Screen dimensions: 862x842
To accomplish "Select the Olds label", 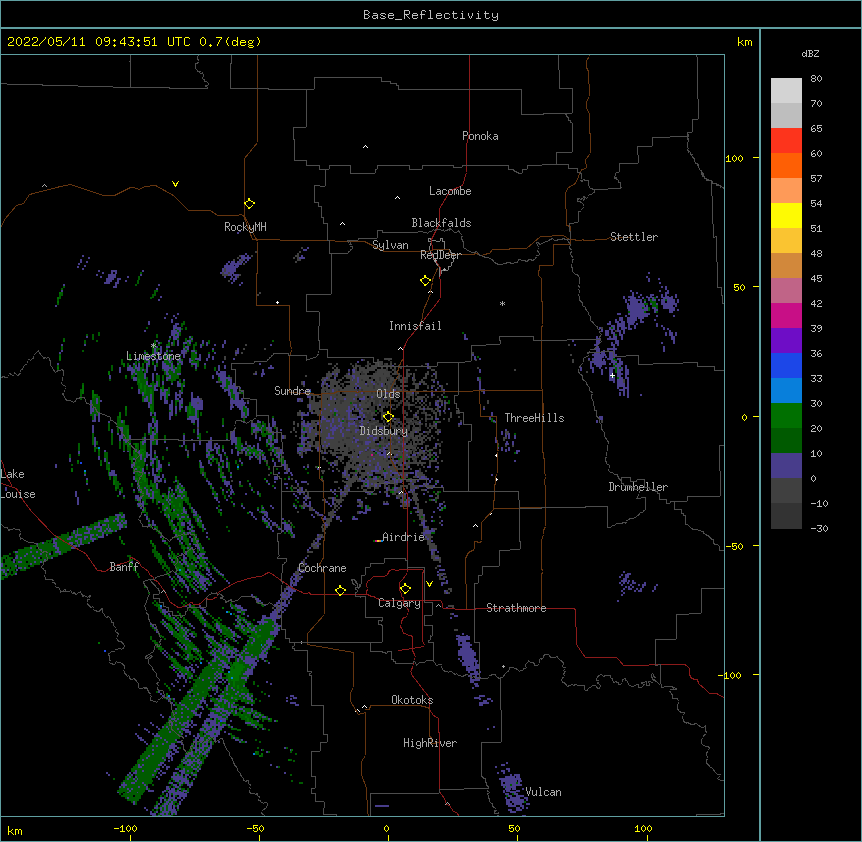I will click(388, 394).
